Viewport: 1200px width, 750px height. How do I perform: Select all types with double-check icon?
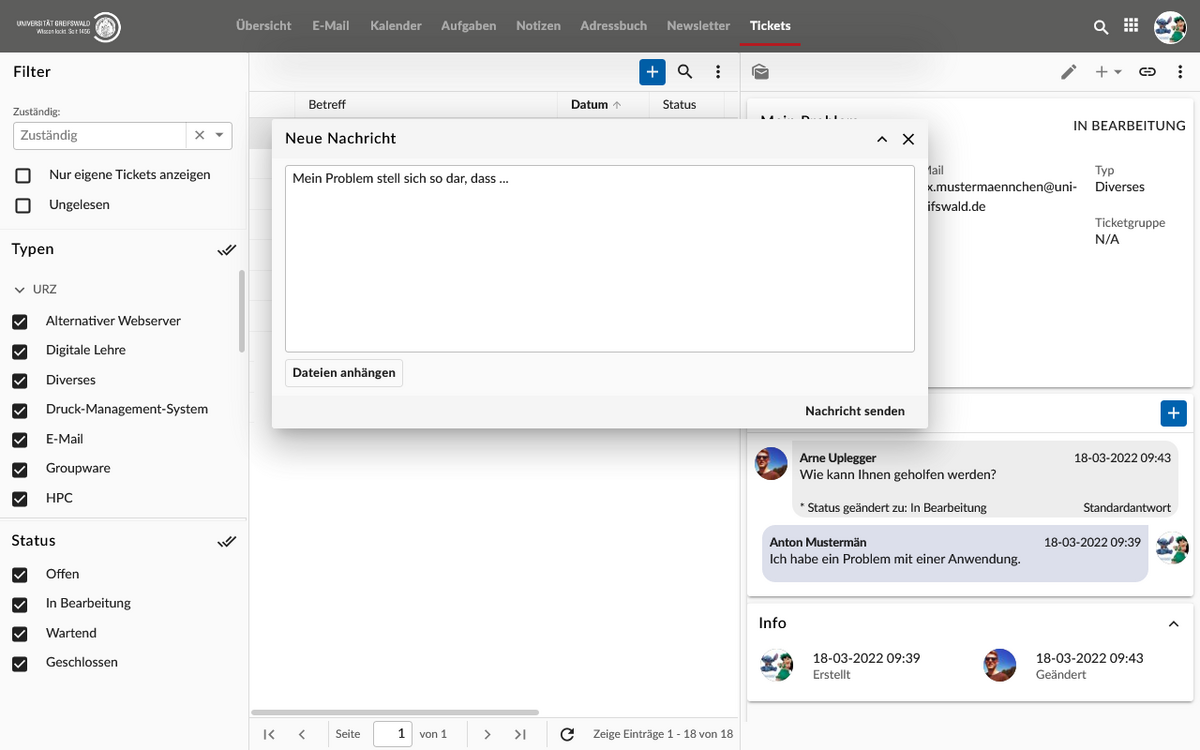[x=227, y=250]
